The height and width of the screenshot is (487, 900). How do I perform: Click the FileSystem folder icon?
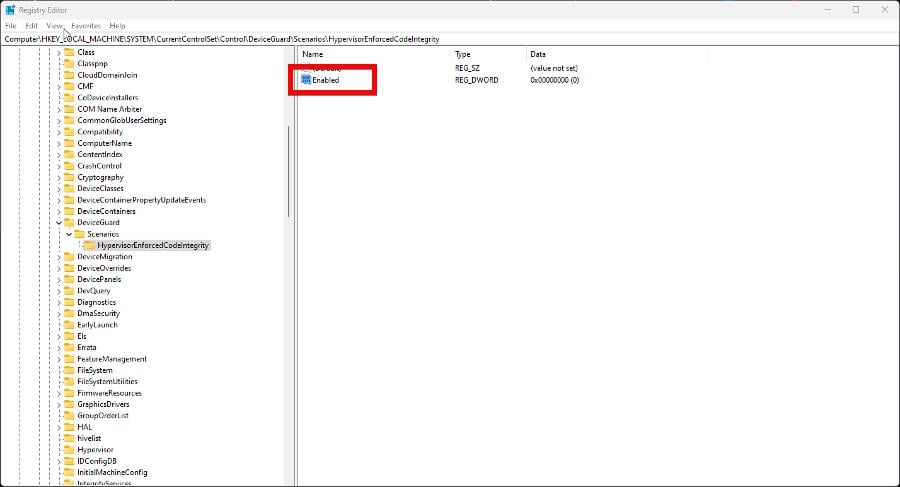69,370
